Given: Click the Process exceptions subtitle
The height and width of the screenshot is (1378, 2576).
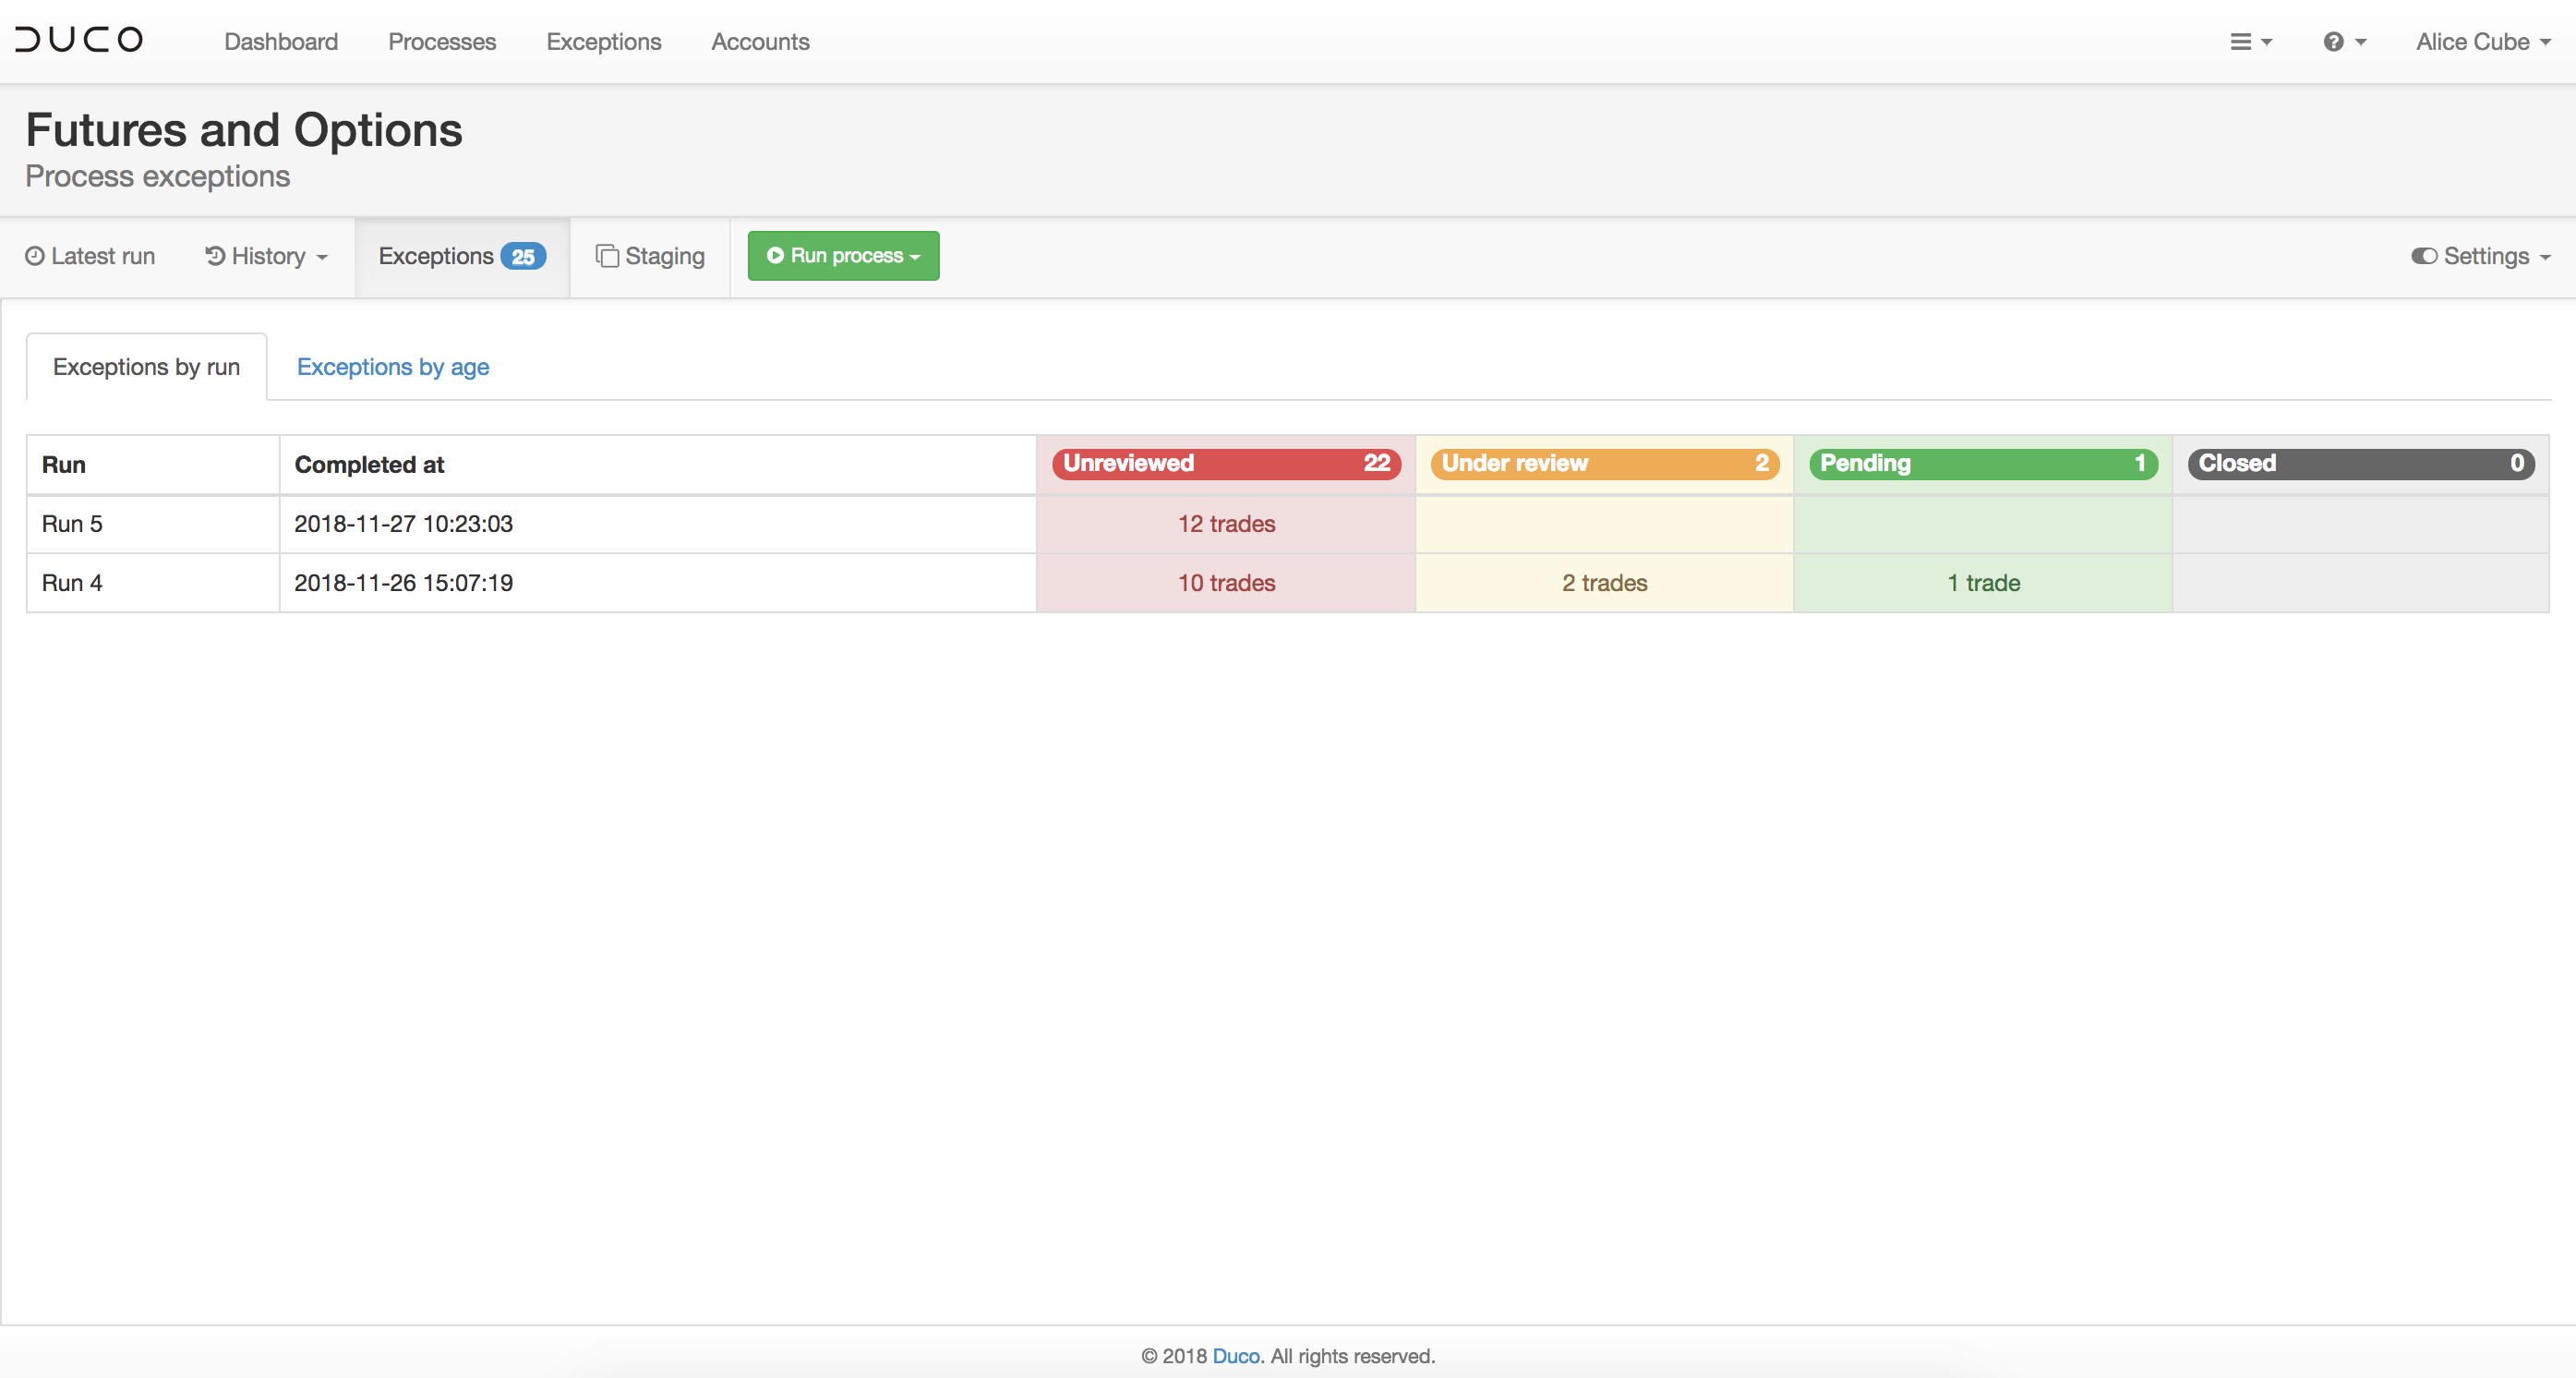Looking at the screenshot, I should click(158, 176).
